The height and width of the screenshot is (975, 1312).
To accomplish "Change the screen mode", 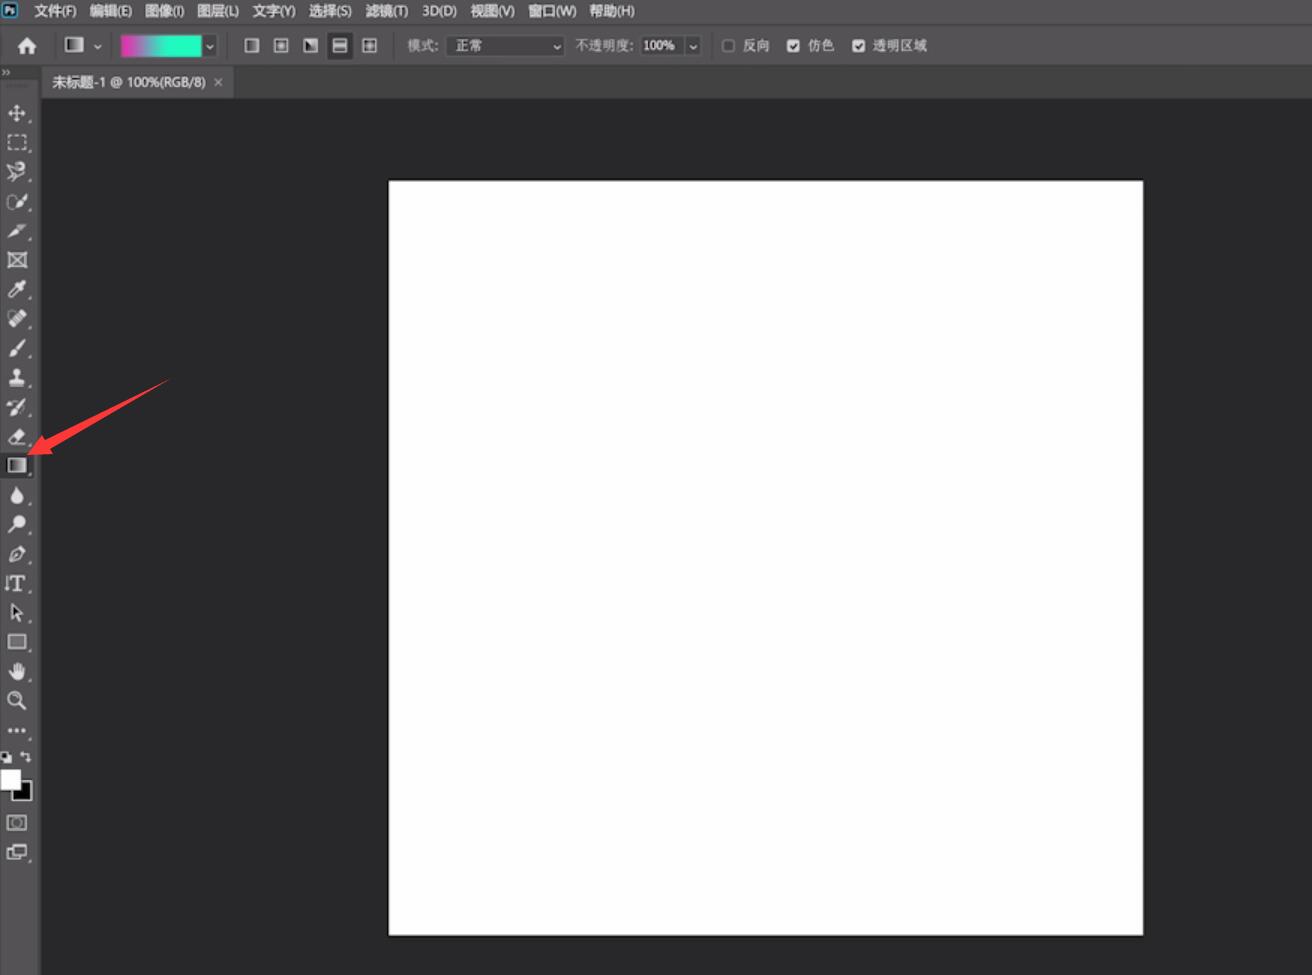I will (x=17, y=852).
